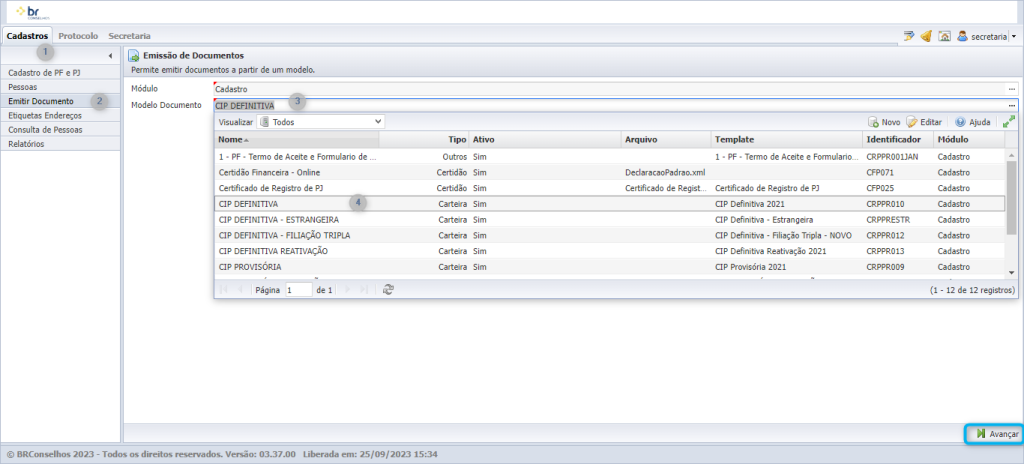Click the Identificador column header
1024x464 pixels.
tap(899, 140)
